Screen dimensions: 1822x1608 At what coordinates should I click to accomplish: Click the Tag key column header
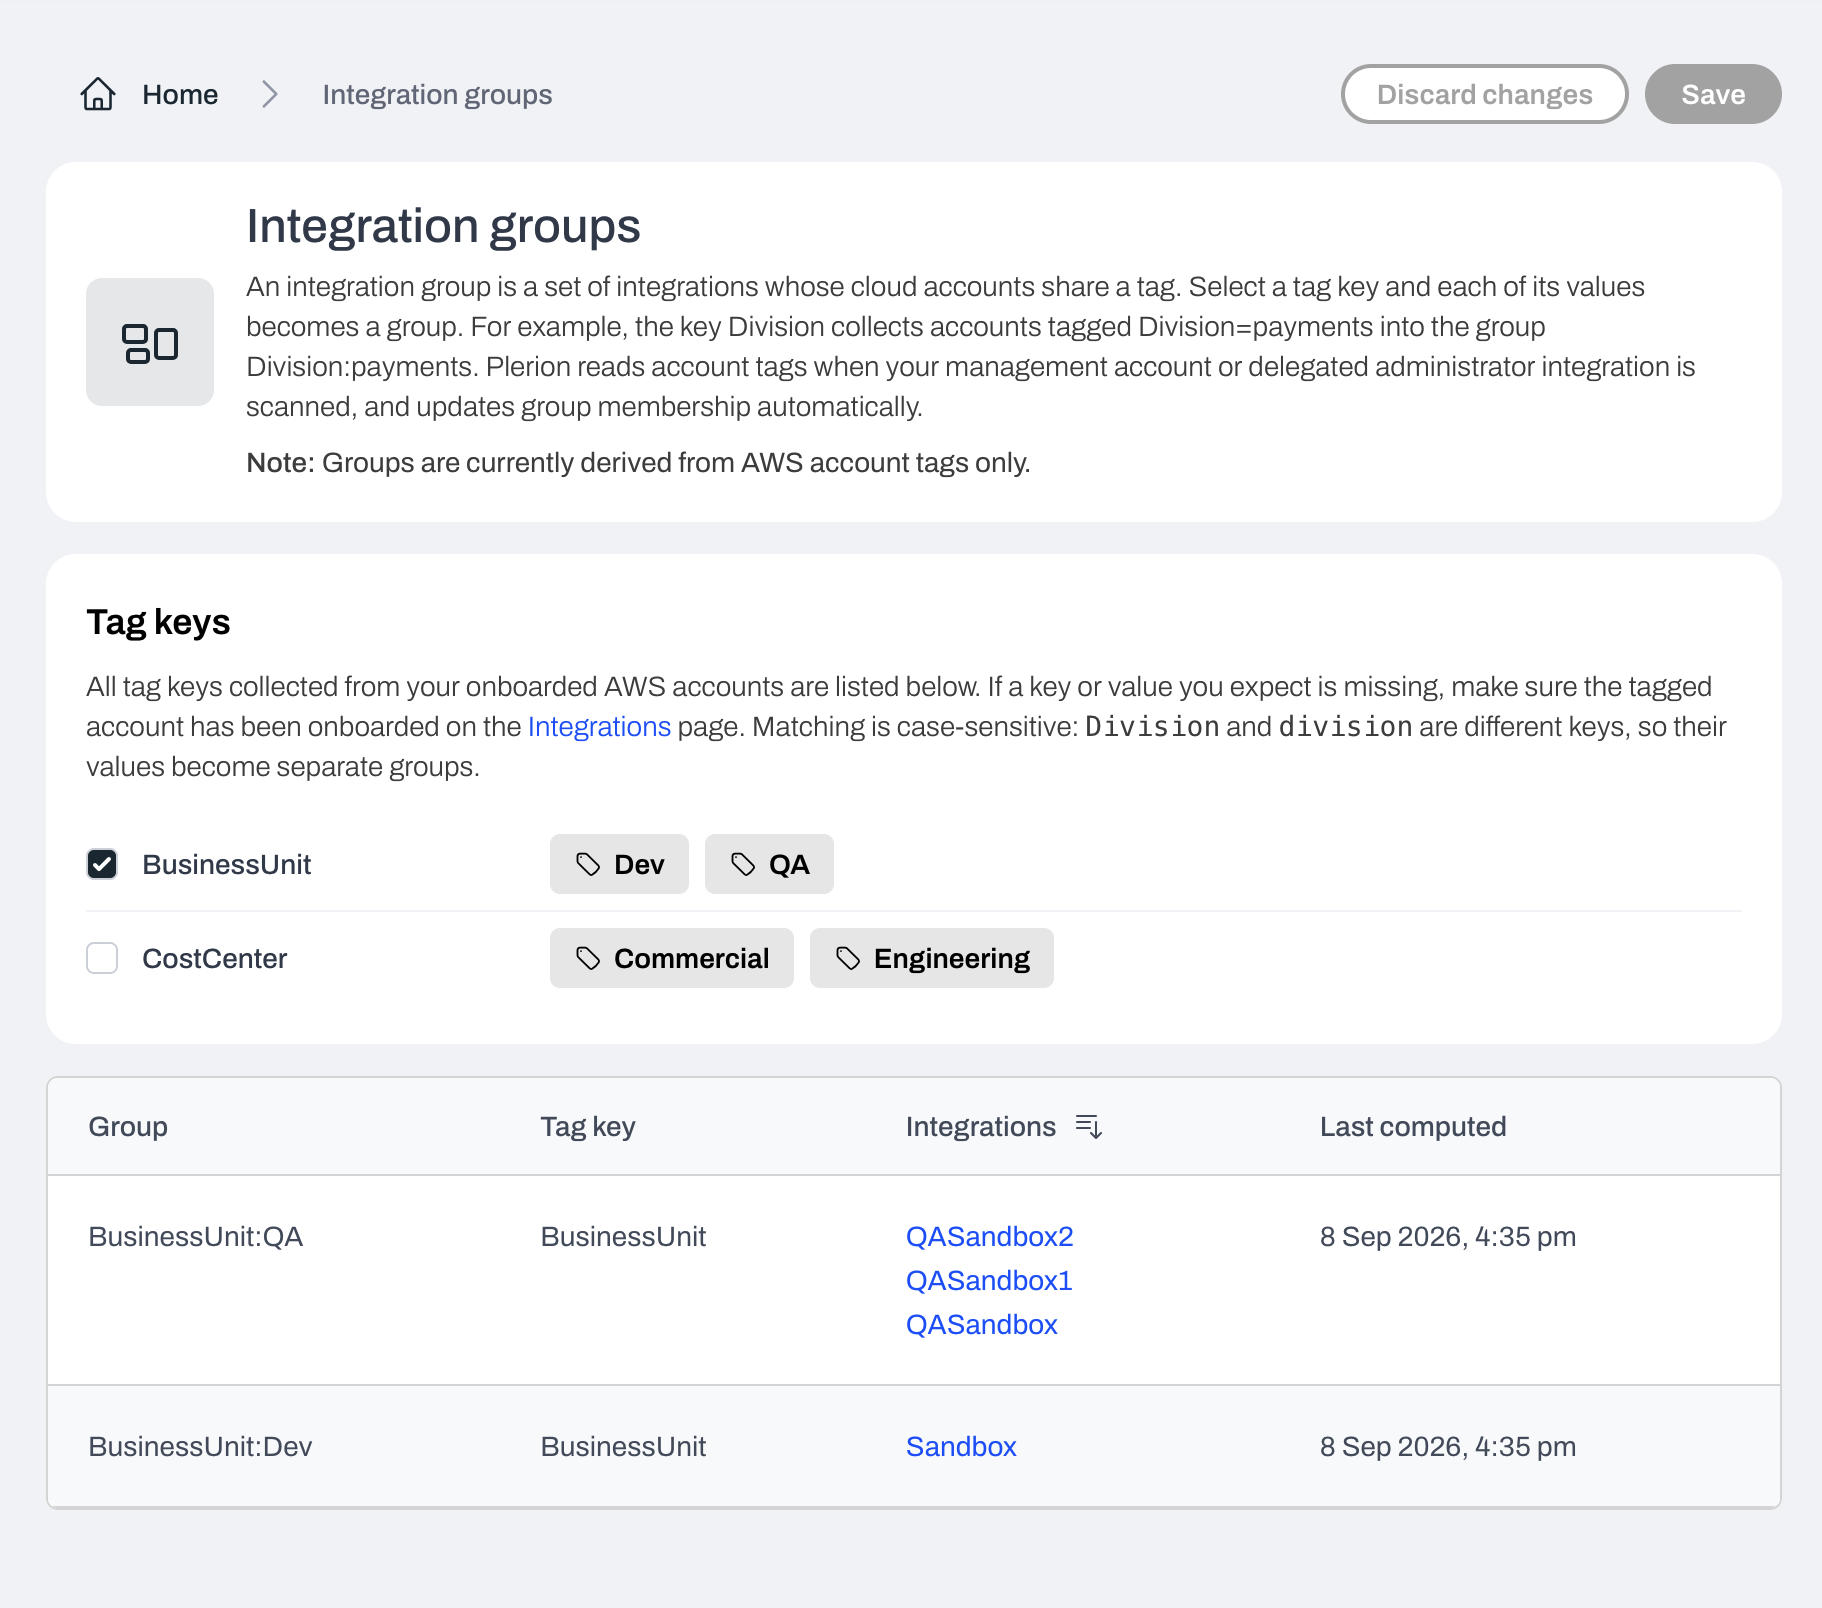tap(588, 1126)
